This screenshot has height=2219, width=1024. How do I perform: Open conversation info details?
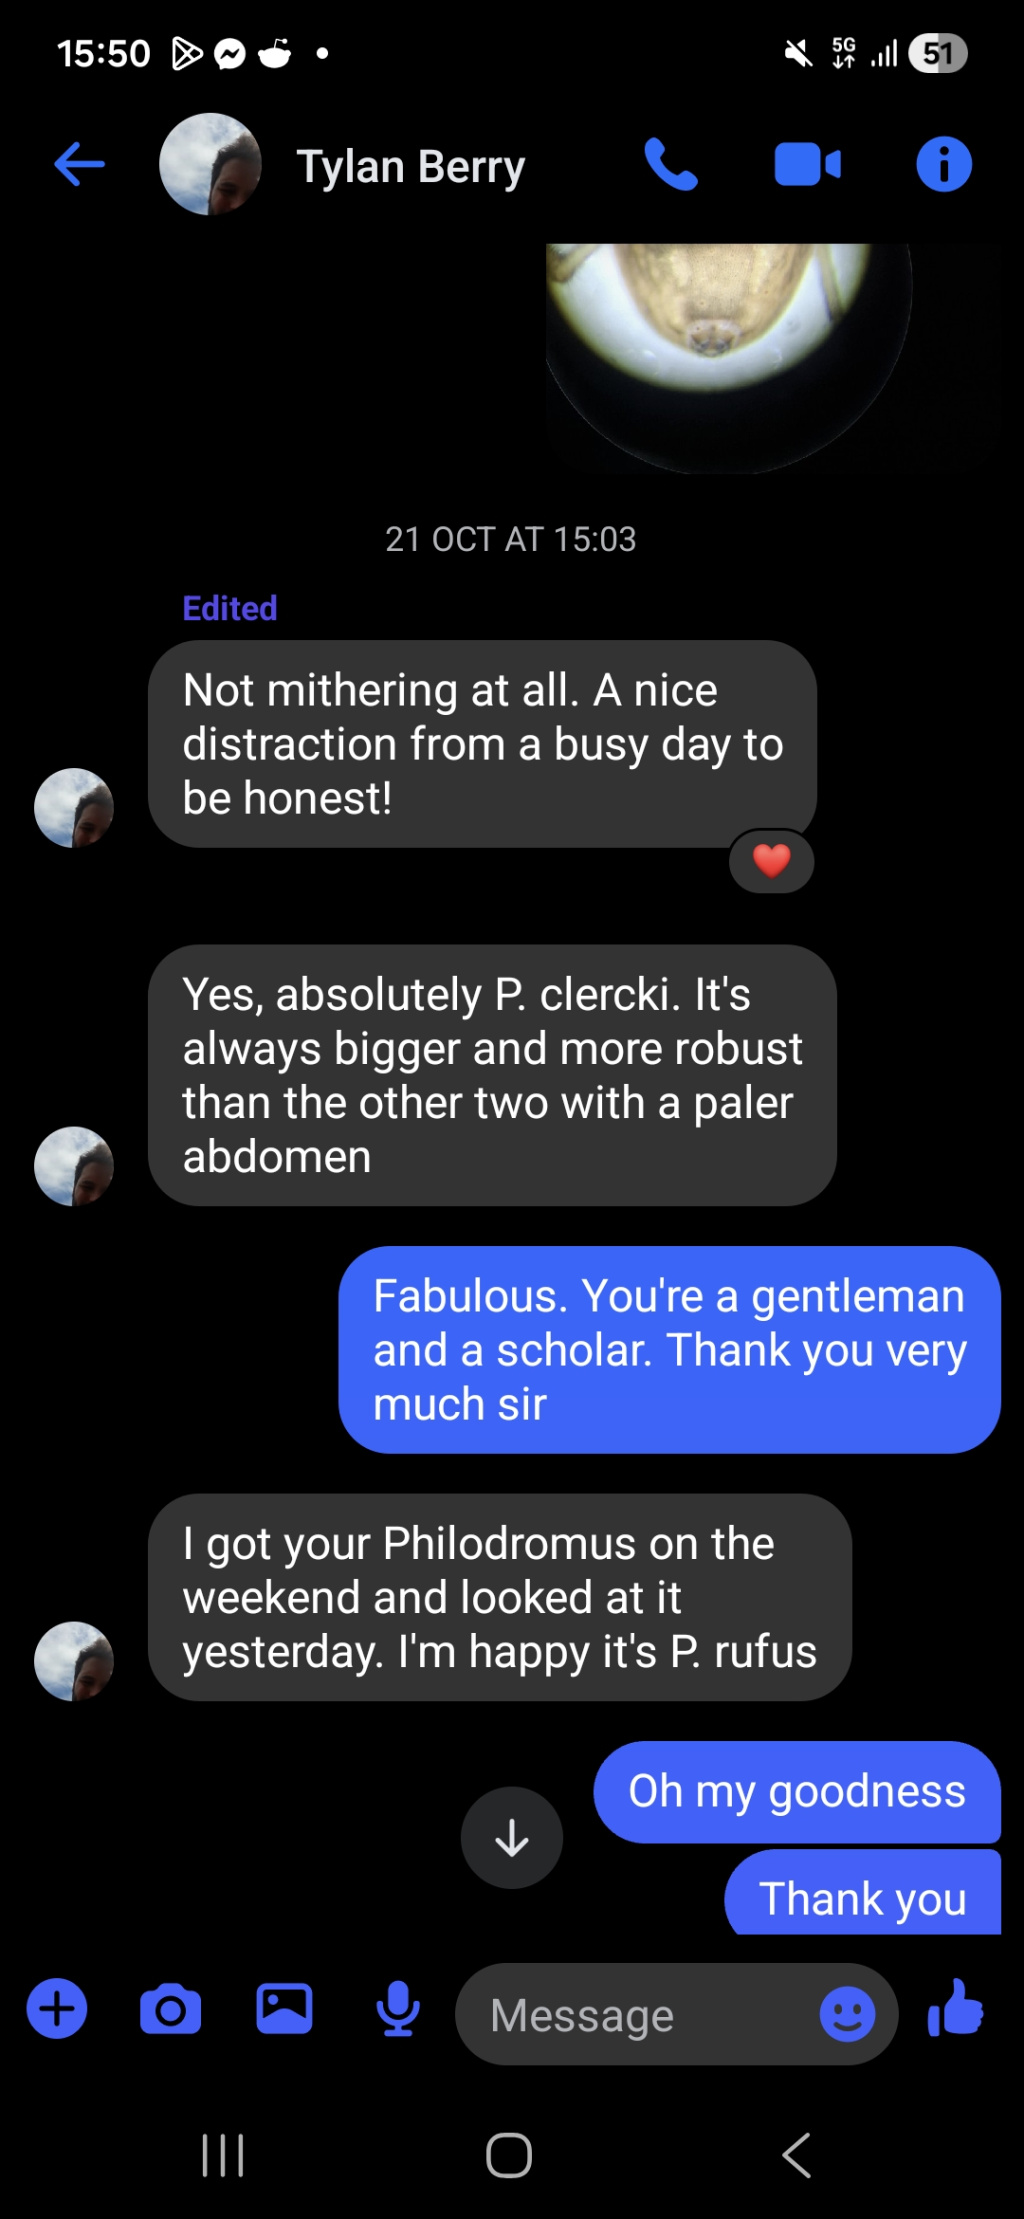click(x=943, y=165)
